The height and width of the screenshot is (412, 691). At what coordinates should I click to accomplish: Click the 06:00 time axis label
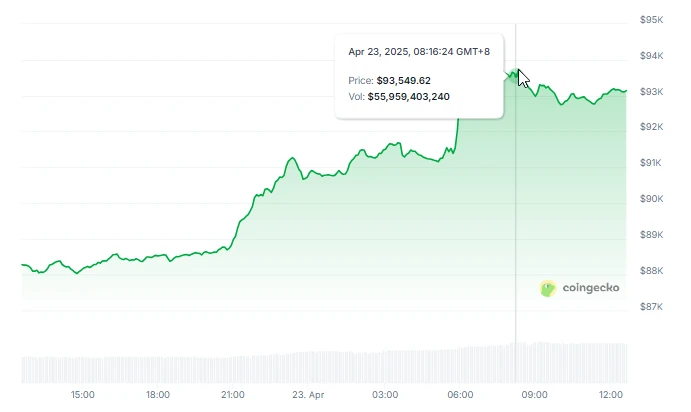point(460,394)
